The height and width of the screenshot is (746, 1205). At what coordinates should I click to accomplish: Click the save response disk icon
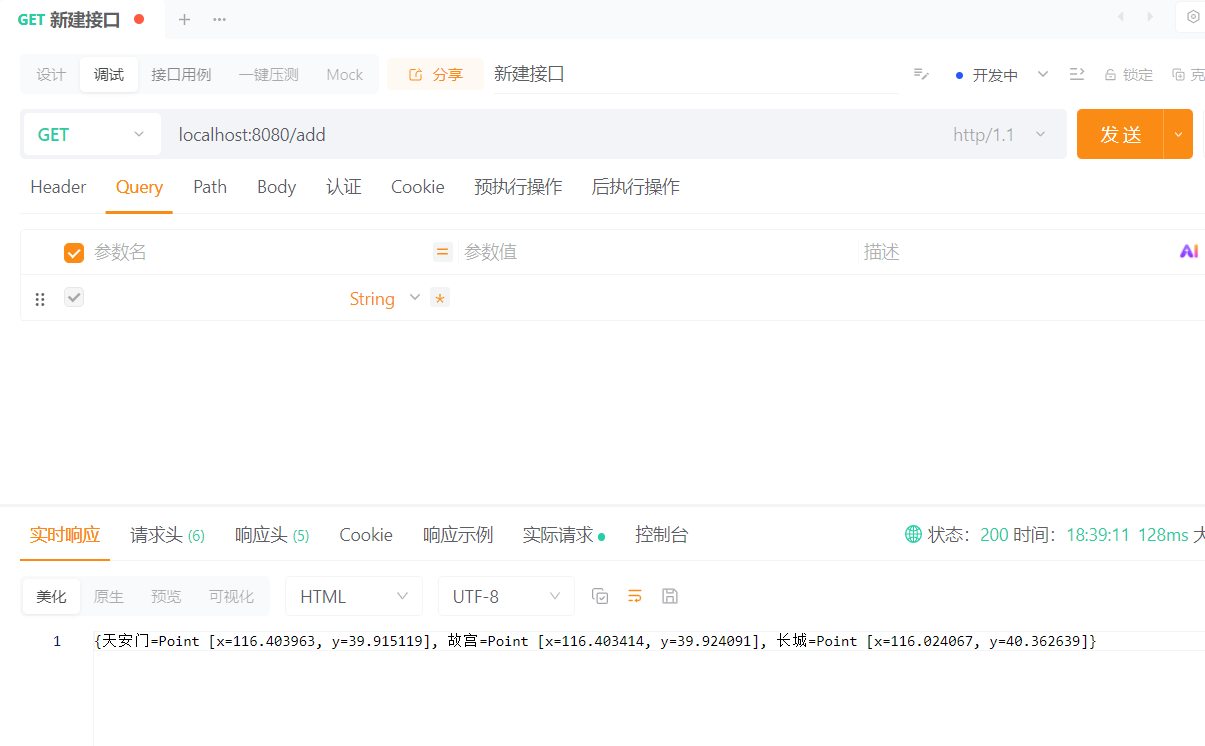[x=670, y=596]
